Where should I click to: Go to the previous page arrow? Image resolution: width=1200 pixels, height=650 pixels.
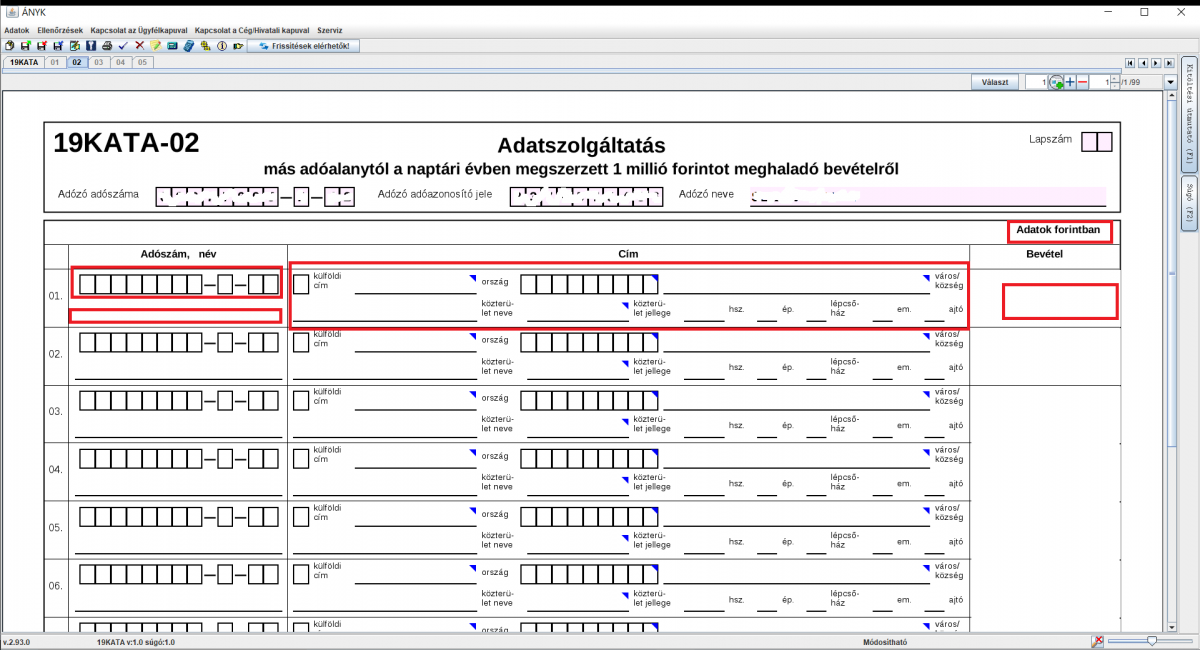click(1143, 63)
